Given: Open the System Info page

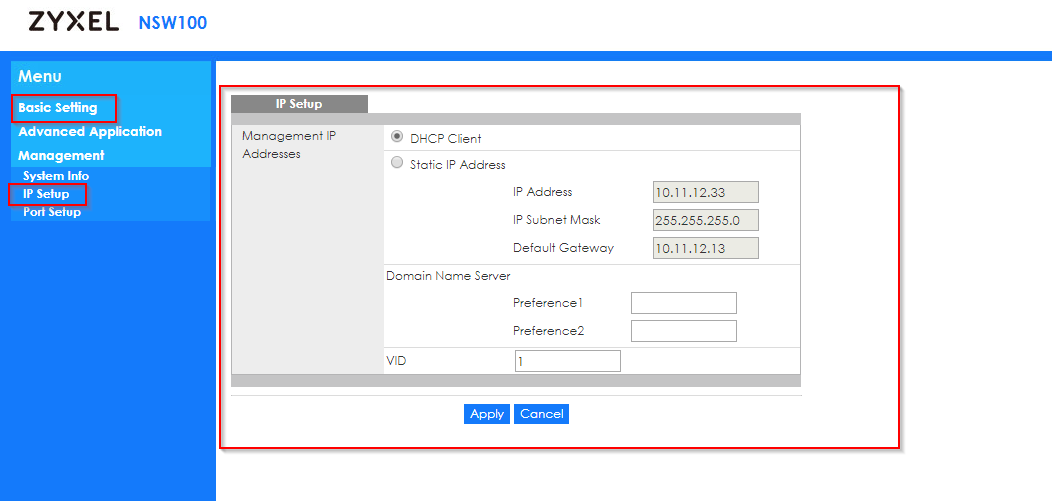Looking at the screenshot, I should (x=56, y=176).
